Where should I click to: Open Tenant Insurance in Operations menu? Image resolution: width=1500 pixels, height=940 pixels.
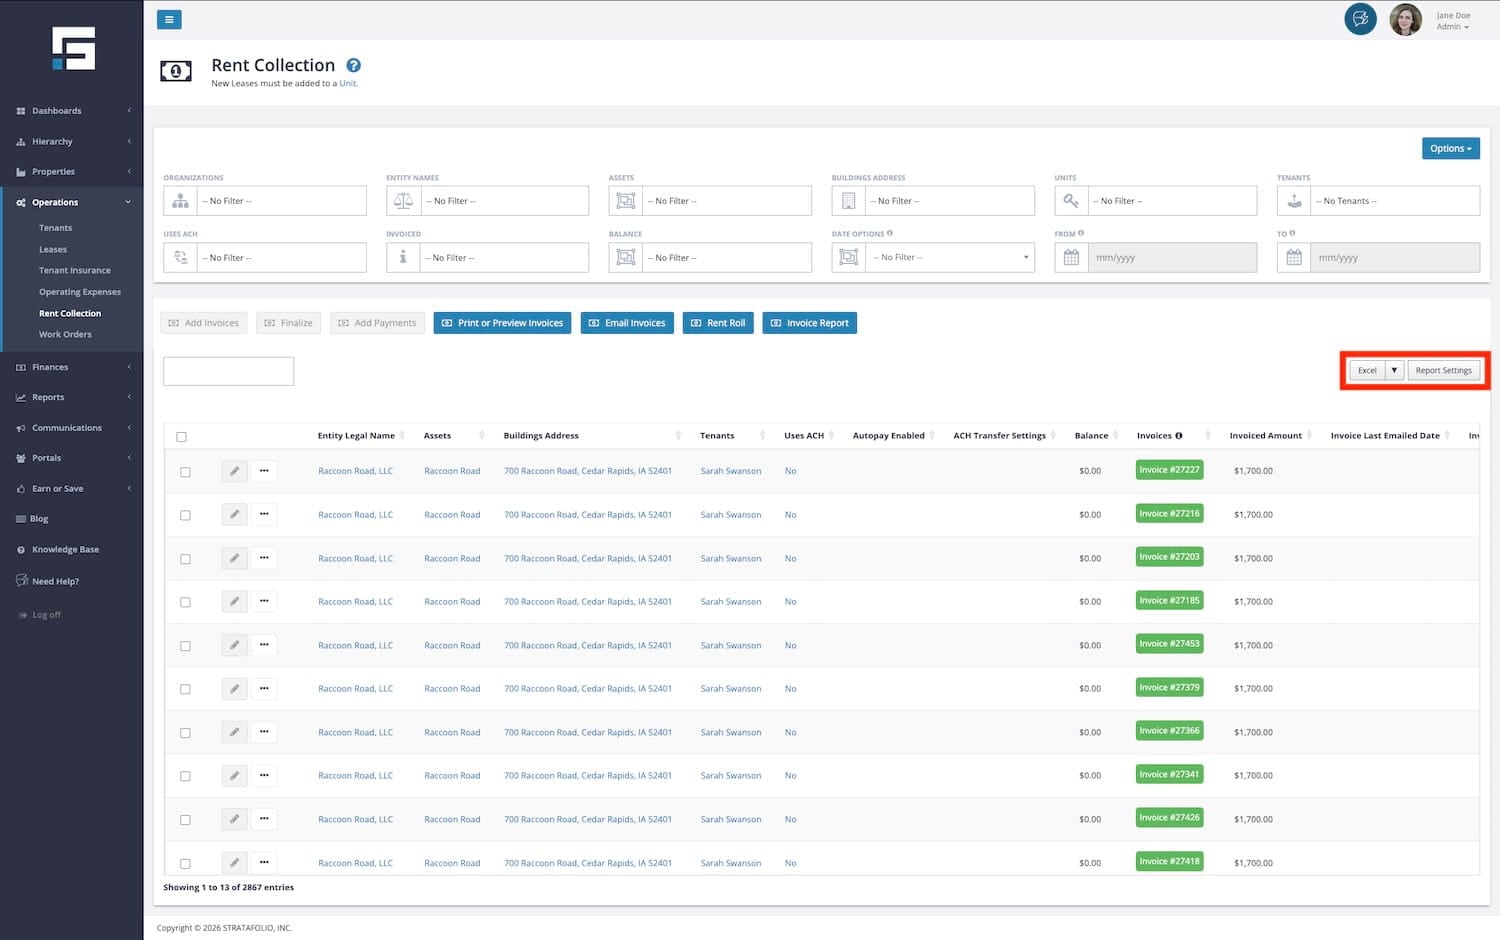point(75,271)
